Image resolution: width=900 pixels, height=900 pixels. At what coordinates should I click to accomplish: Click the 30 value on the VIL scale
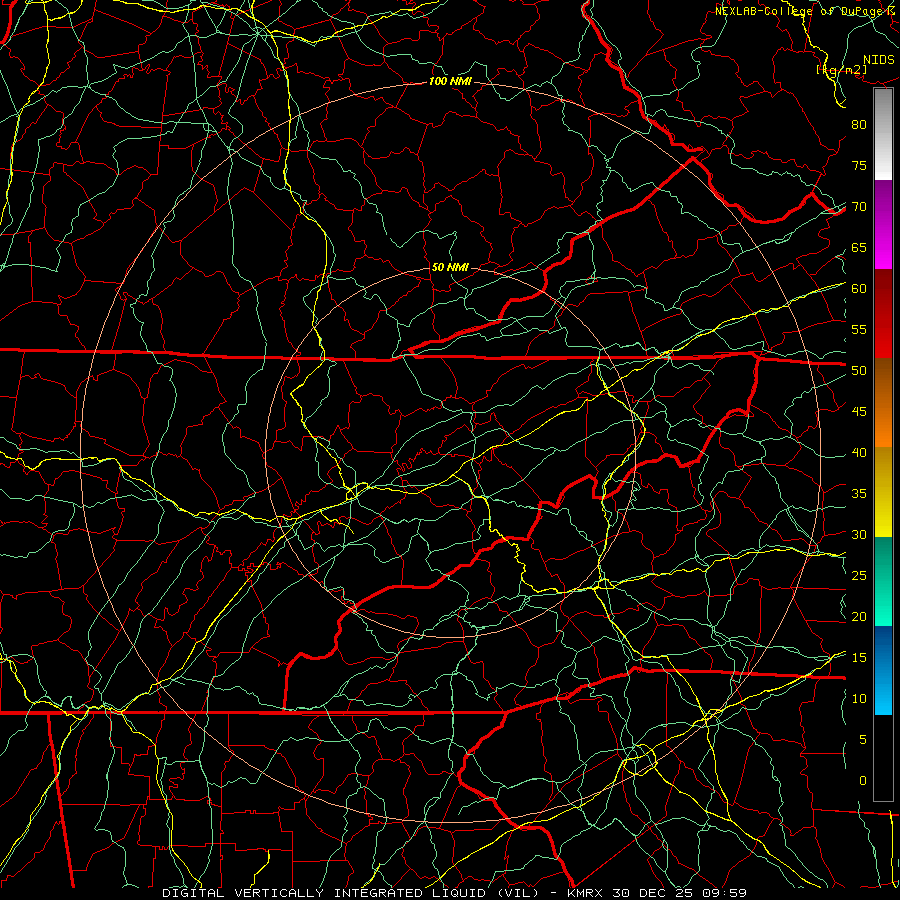click(x=859, y=534)
